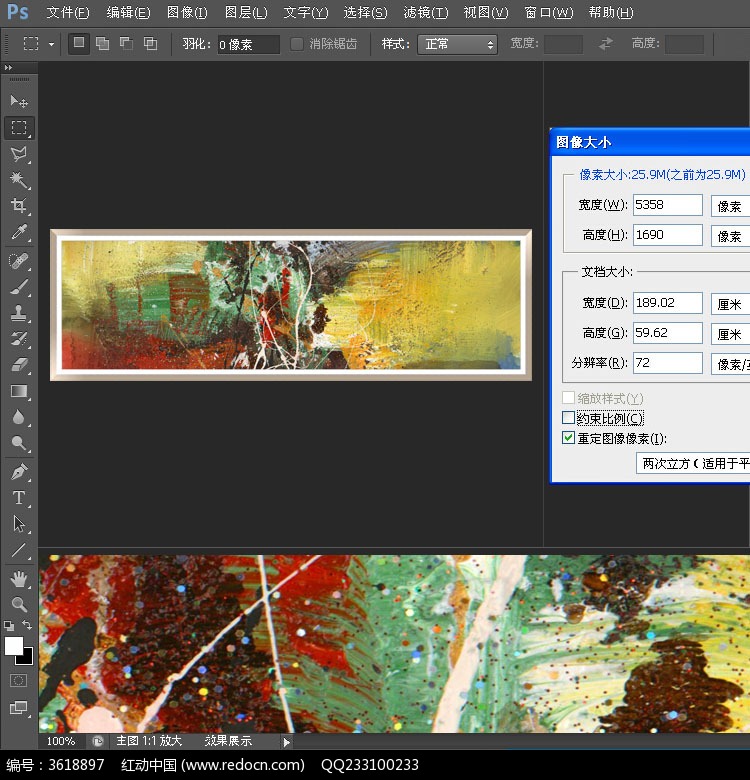Select the Hand tool
The width and height of the screenshot is (750, 780).
coord(19,579)
